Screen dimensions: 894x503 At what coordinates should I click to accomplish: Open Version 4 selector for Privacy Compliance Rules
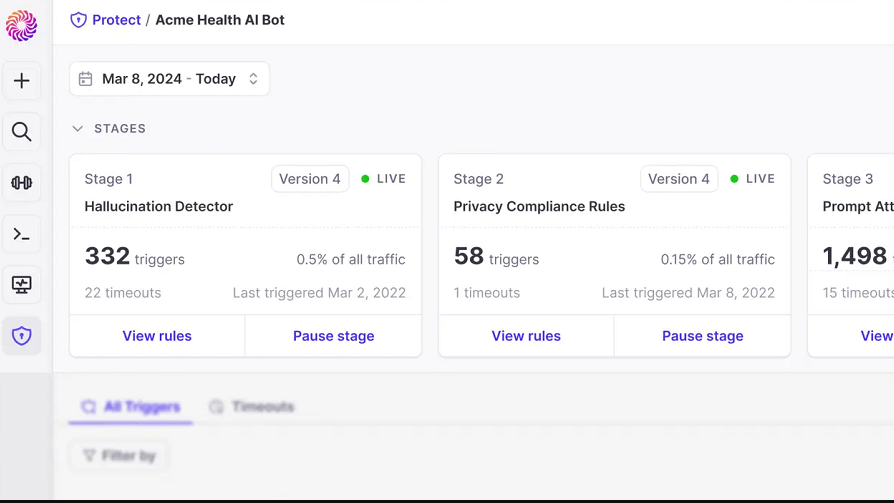pos(679,179)
